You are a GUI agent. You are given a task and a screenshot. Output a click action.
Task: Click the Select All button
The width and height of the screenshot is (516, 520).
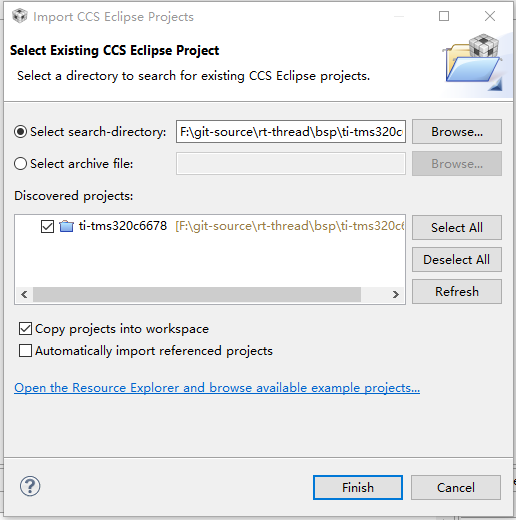pyautogui.click(x=457, y=228)
